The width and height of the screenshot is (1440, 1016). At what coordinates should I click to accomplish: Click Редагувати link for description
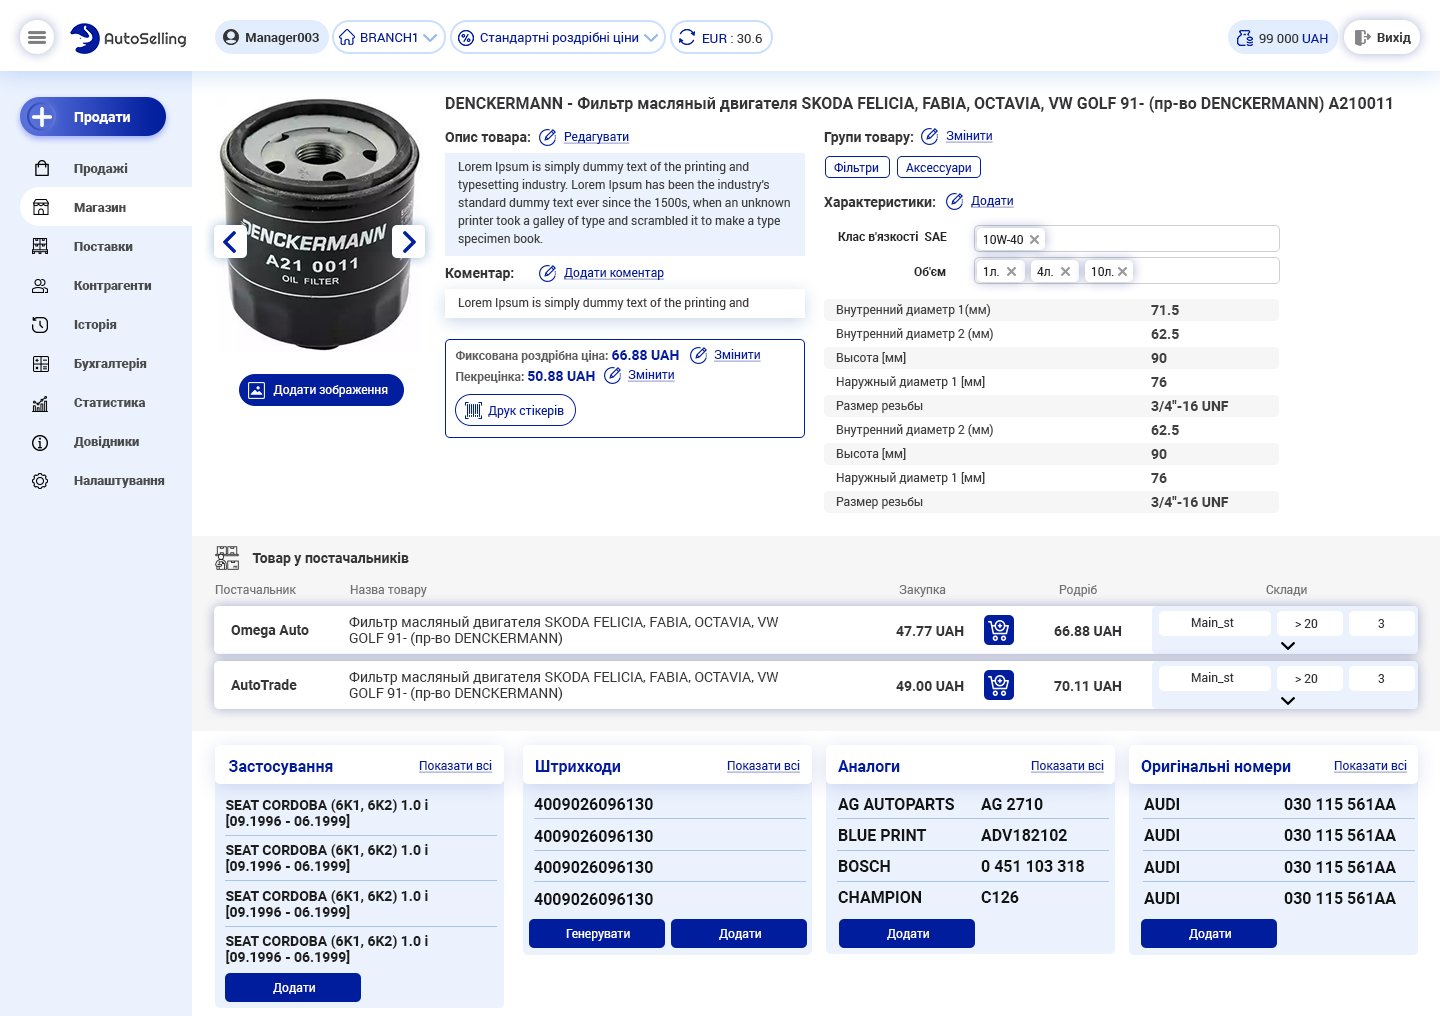click(596, 137)
